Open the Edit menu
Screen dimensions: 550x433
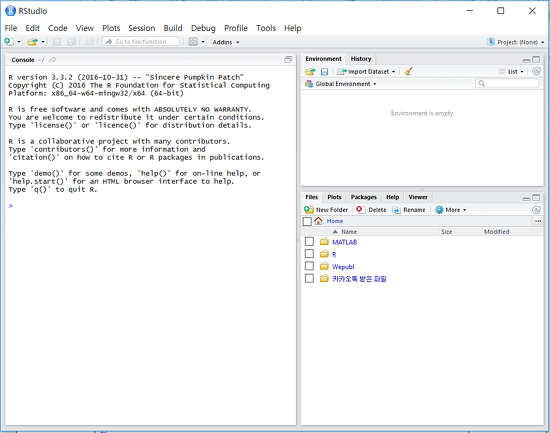(32, 28)
